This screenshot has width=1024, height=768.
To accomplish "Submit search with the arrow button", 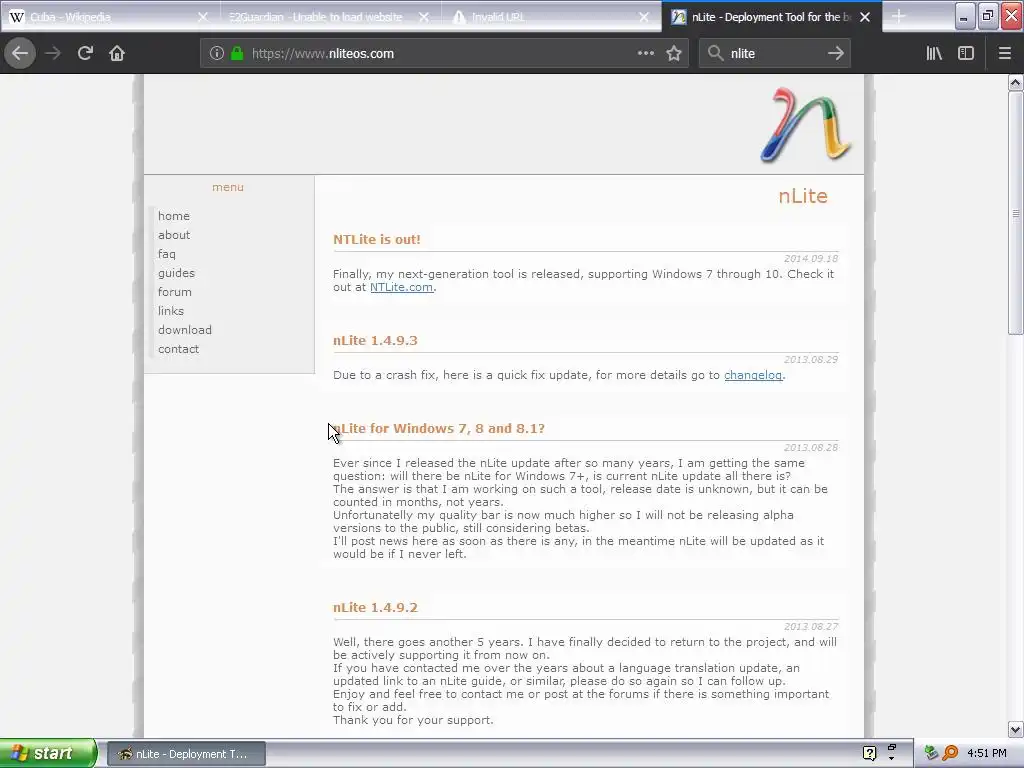I will 836,54.
